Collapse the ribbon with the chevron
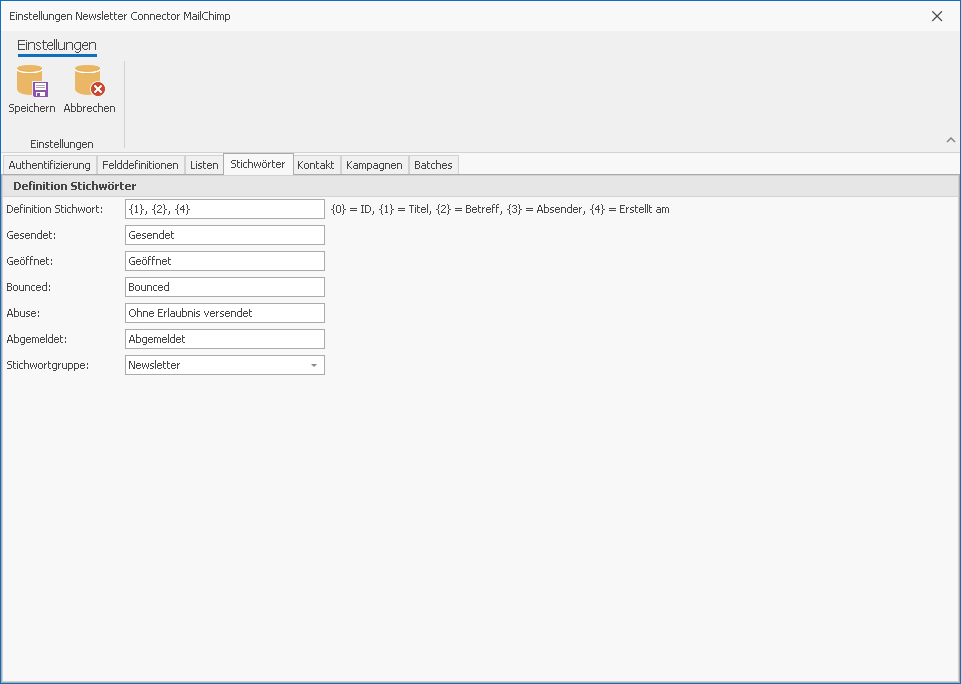 coord(950,140)
